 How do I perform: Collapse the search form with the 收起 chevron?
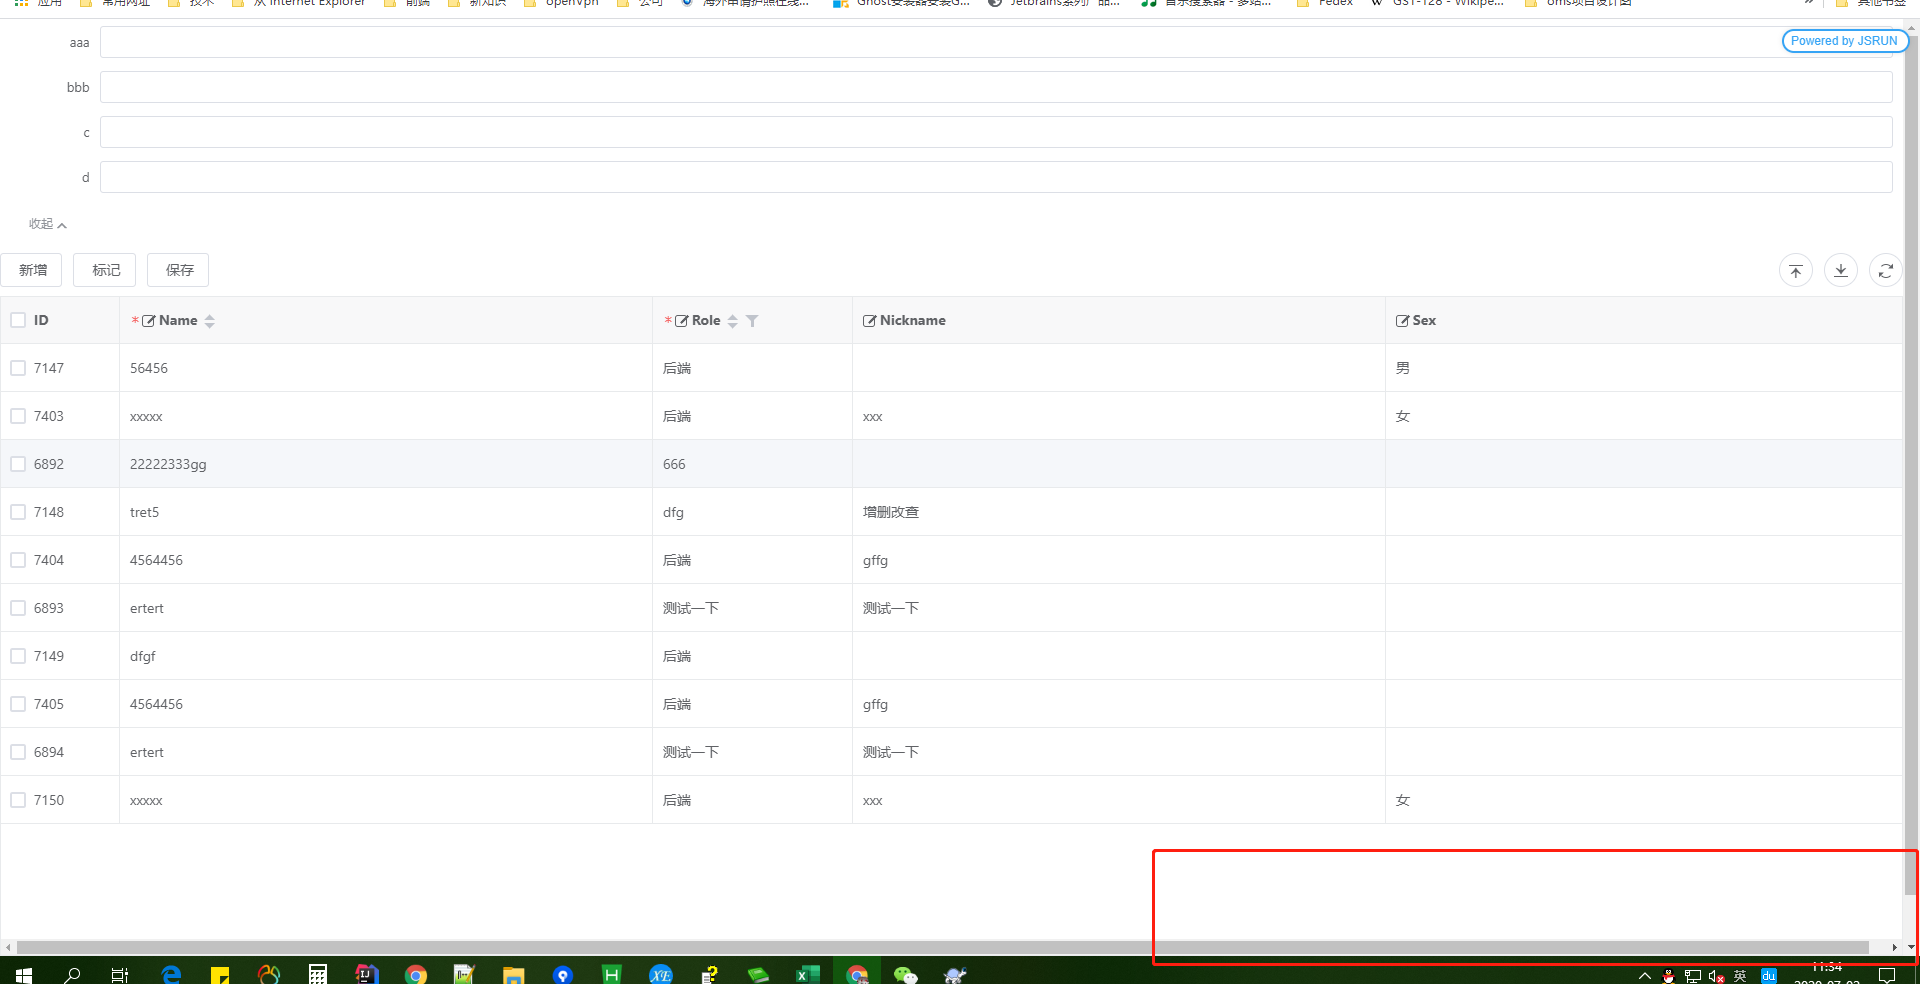click(x=47, y=224)
